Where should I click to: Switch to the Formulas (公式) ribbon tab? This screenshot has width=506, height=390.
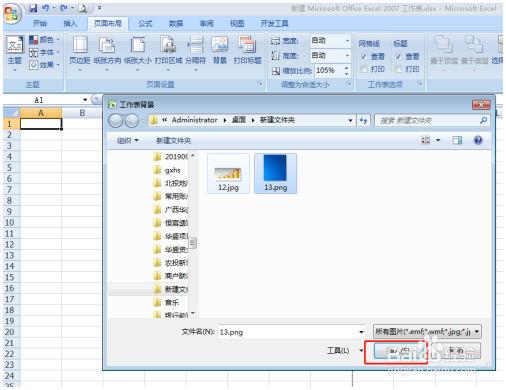tap(145, 23)
